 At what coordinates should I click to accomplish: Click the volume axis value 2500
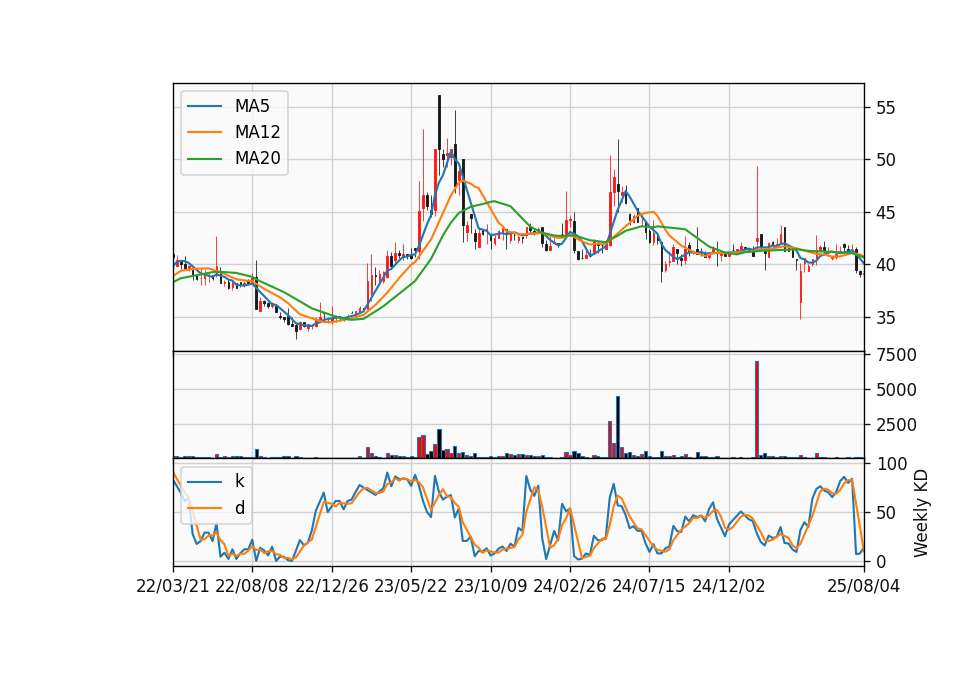coord(896,425)
